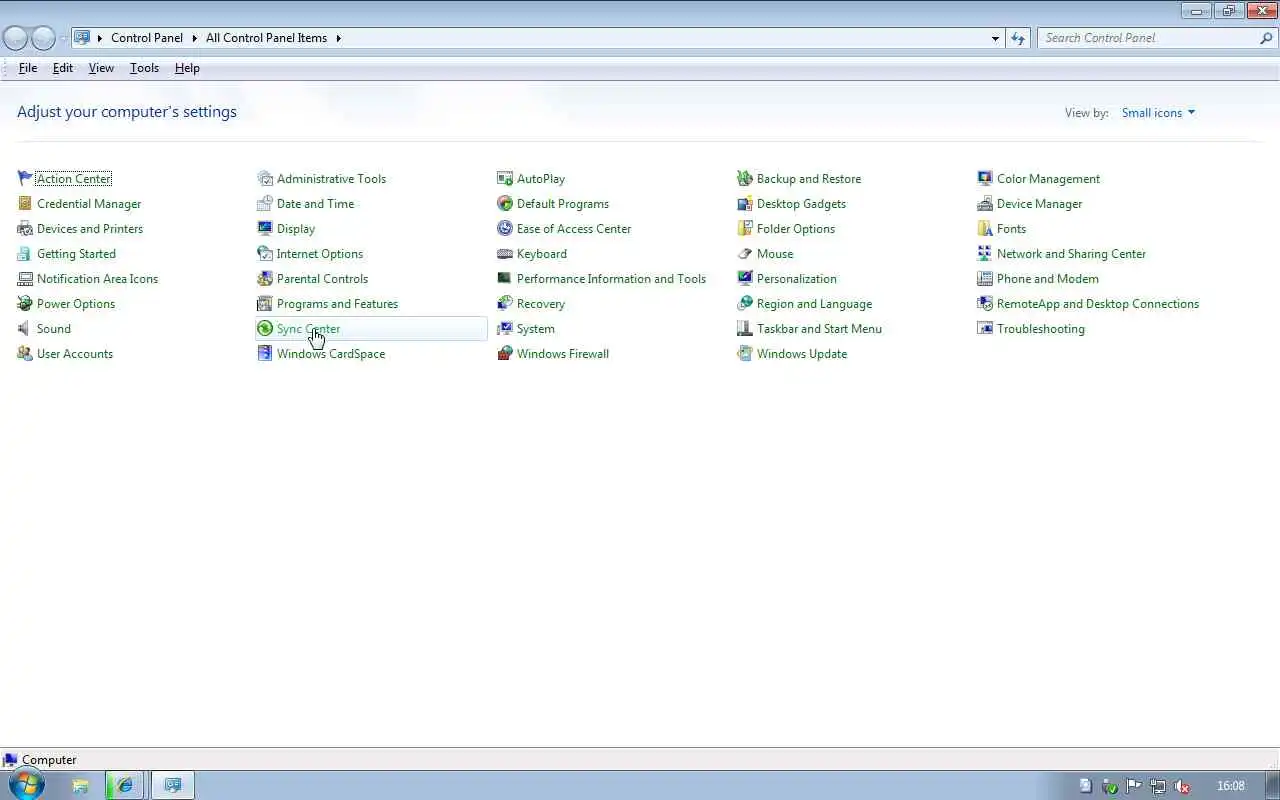The height and width of the screenshot is (800, 1280).
Task: Click the address bar refresh button
Action: 1018,38
